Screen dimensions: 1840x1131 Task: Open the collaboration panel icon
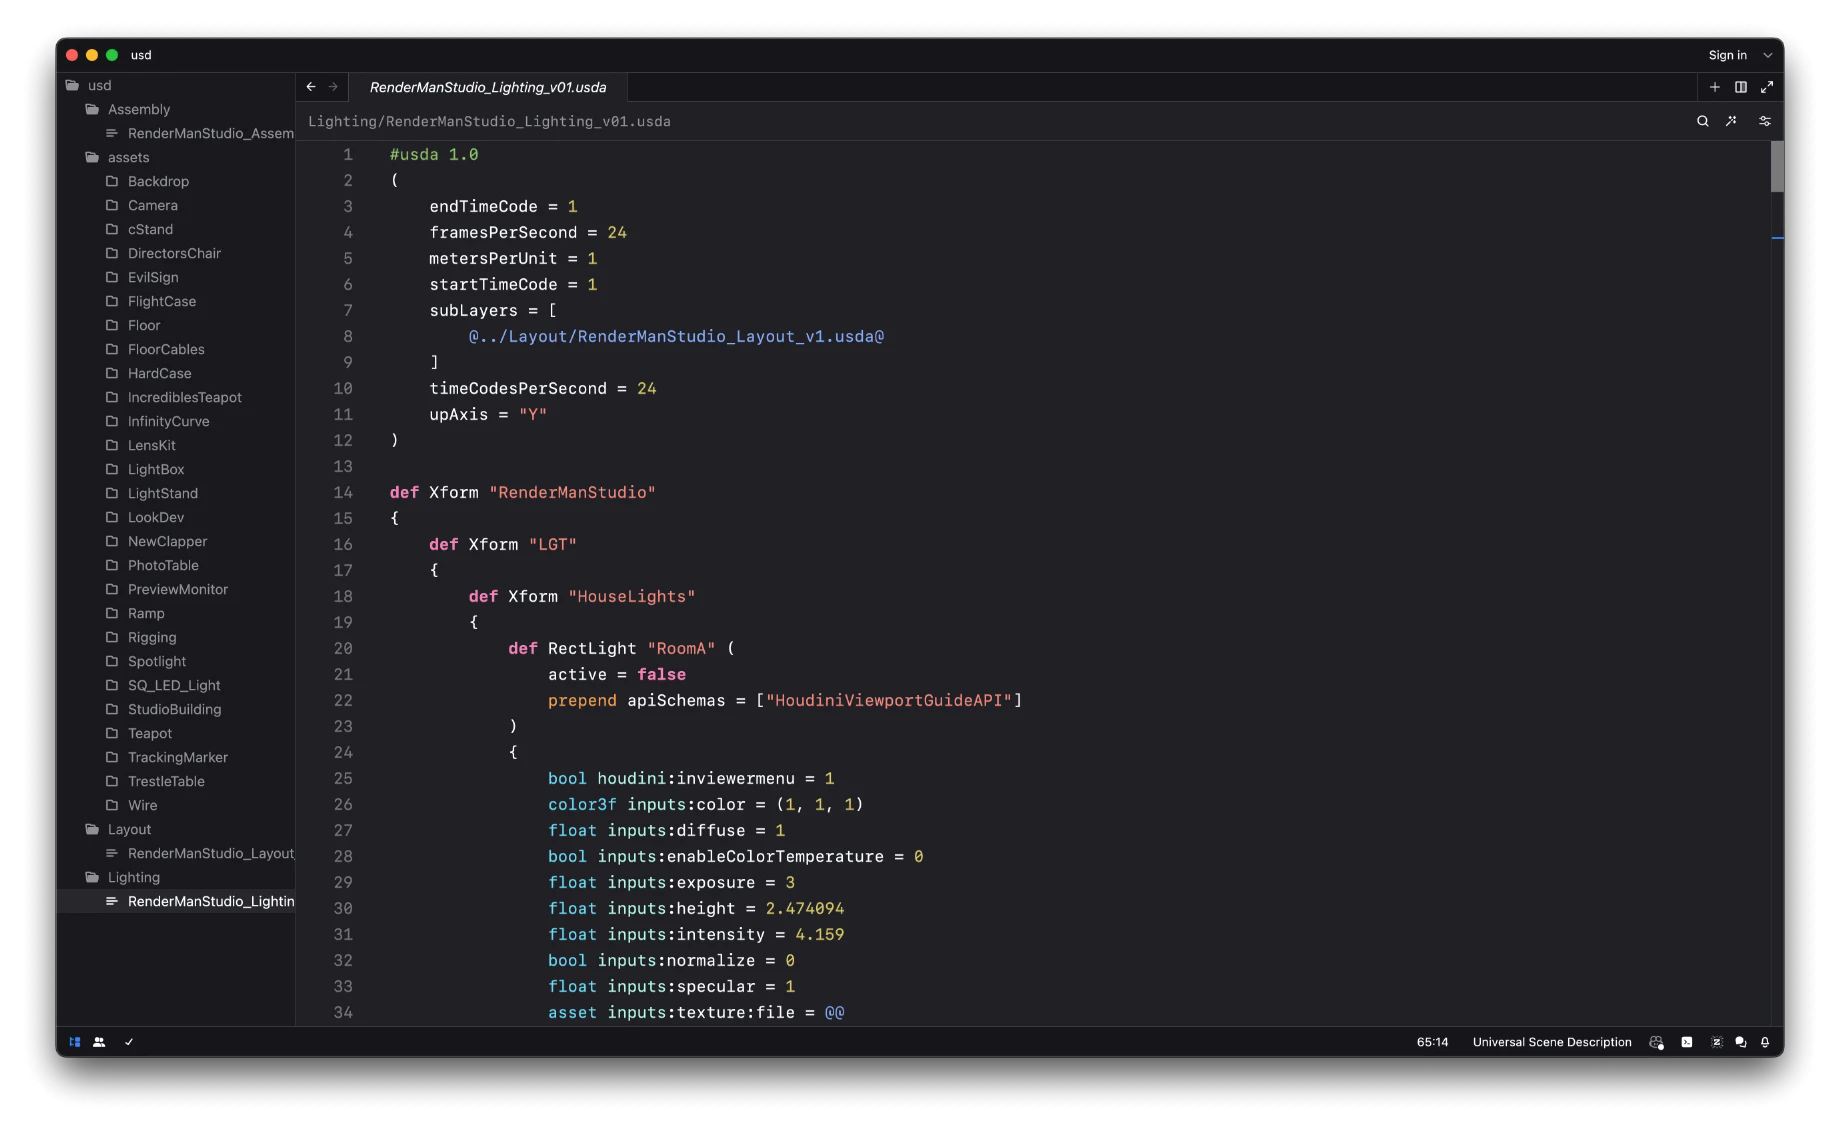[99, 1042]
